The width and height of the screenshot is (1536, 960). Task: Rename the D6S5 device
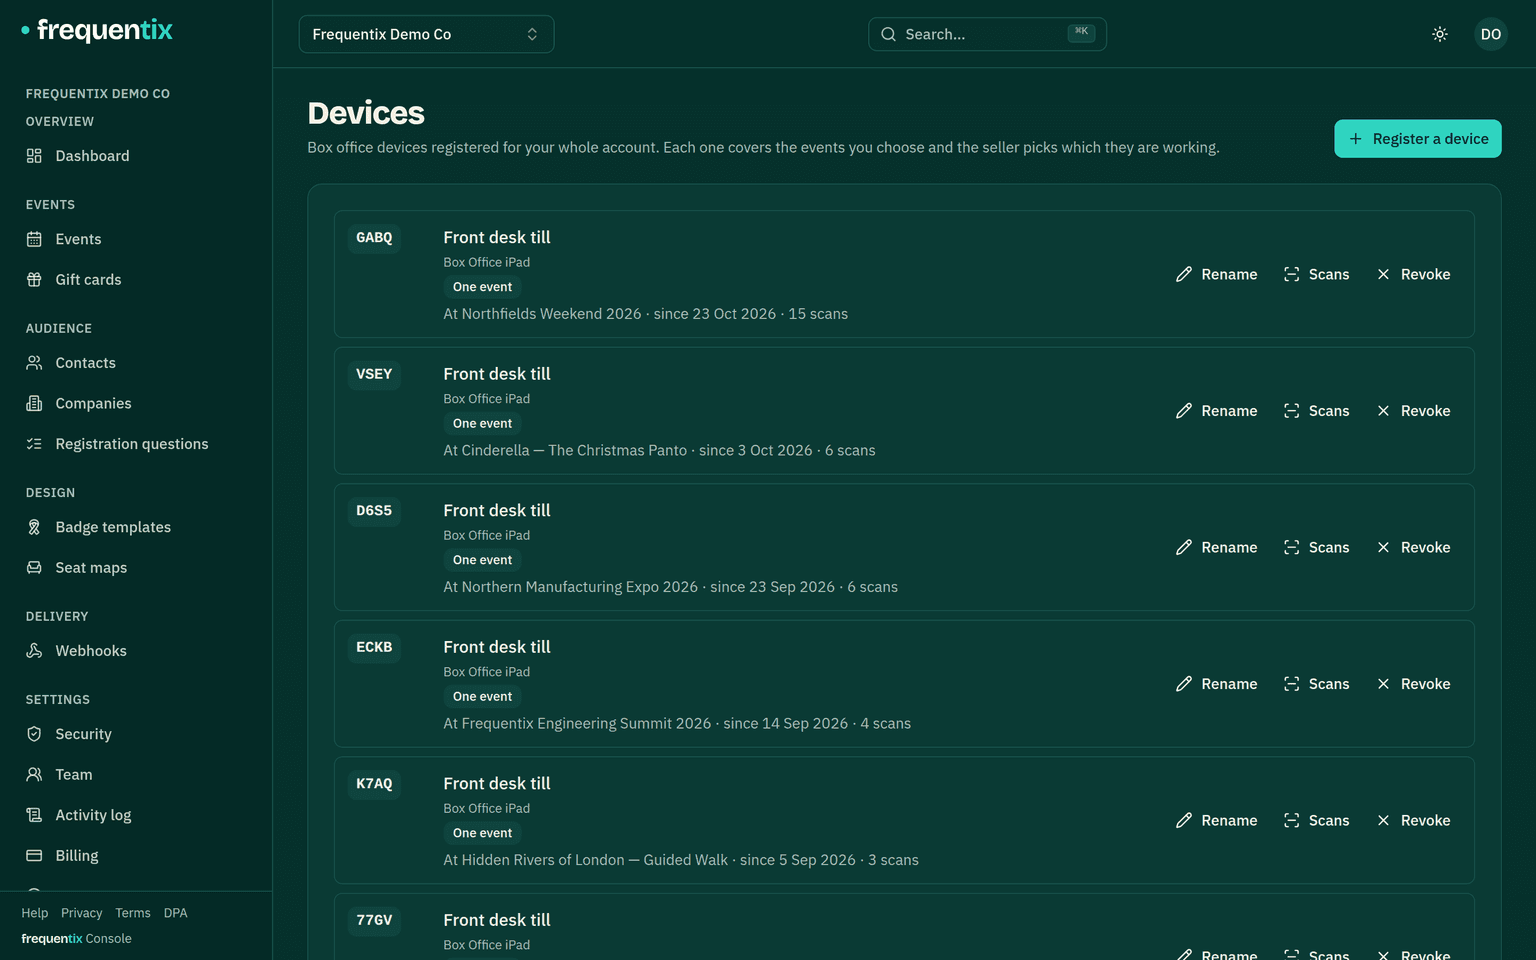(1217, 547)
